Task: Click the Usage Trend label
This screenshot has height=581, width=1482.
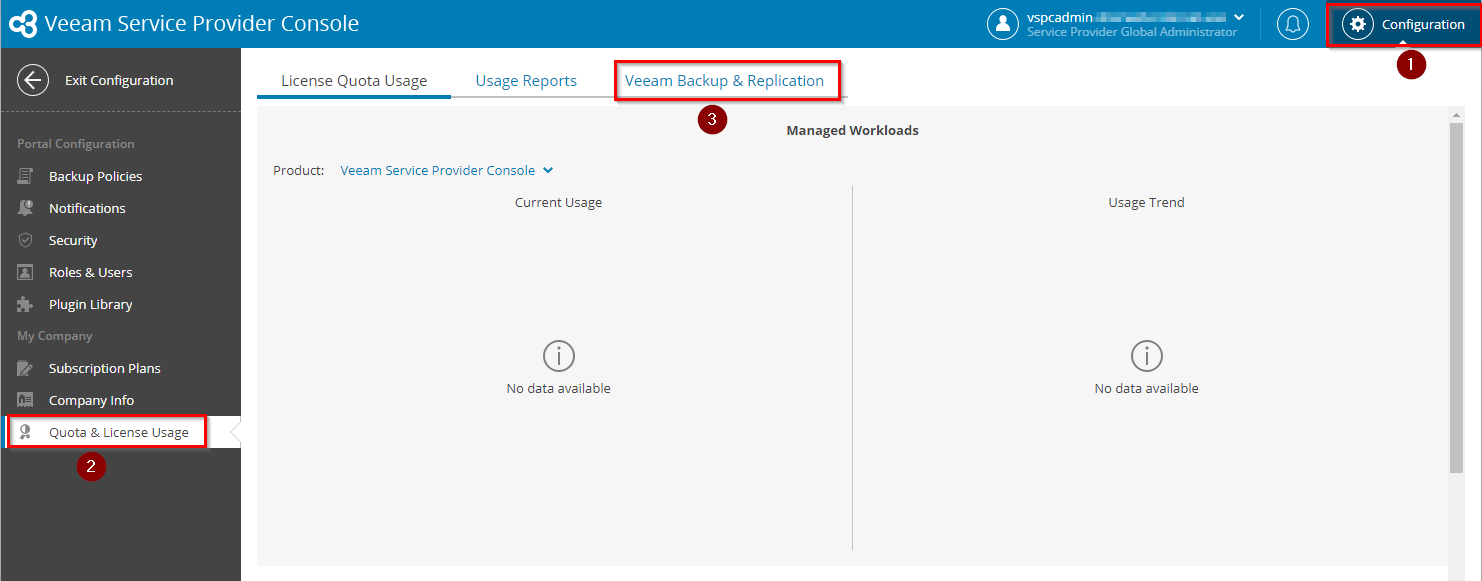Action: 1146,202
